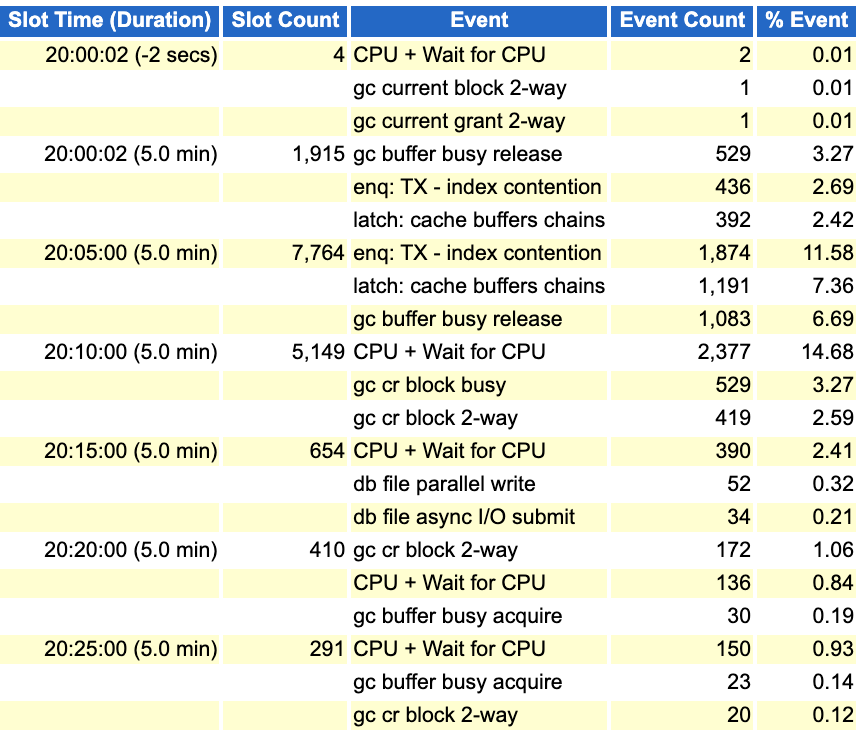
Task: Click percent event value 2.59
Action: click(x=833, y=418)
